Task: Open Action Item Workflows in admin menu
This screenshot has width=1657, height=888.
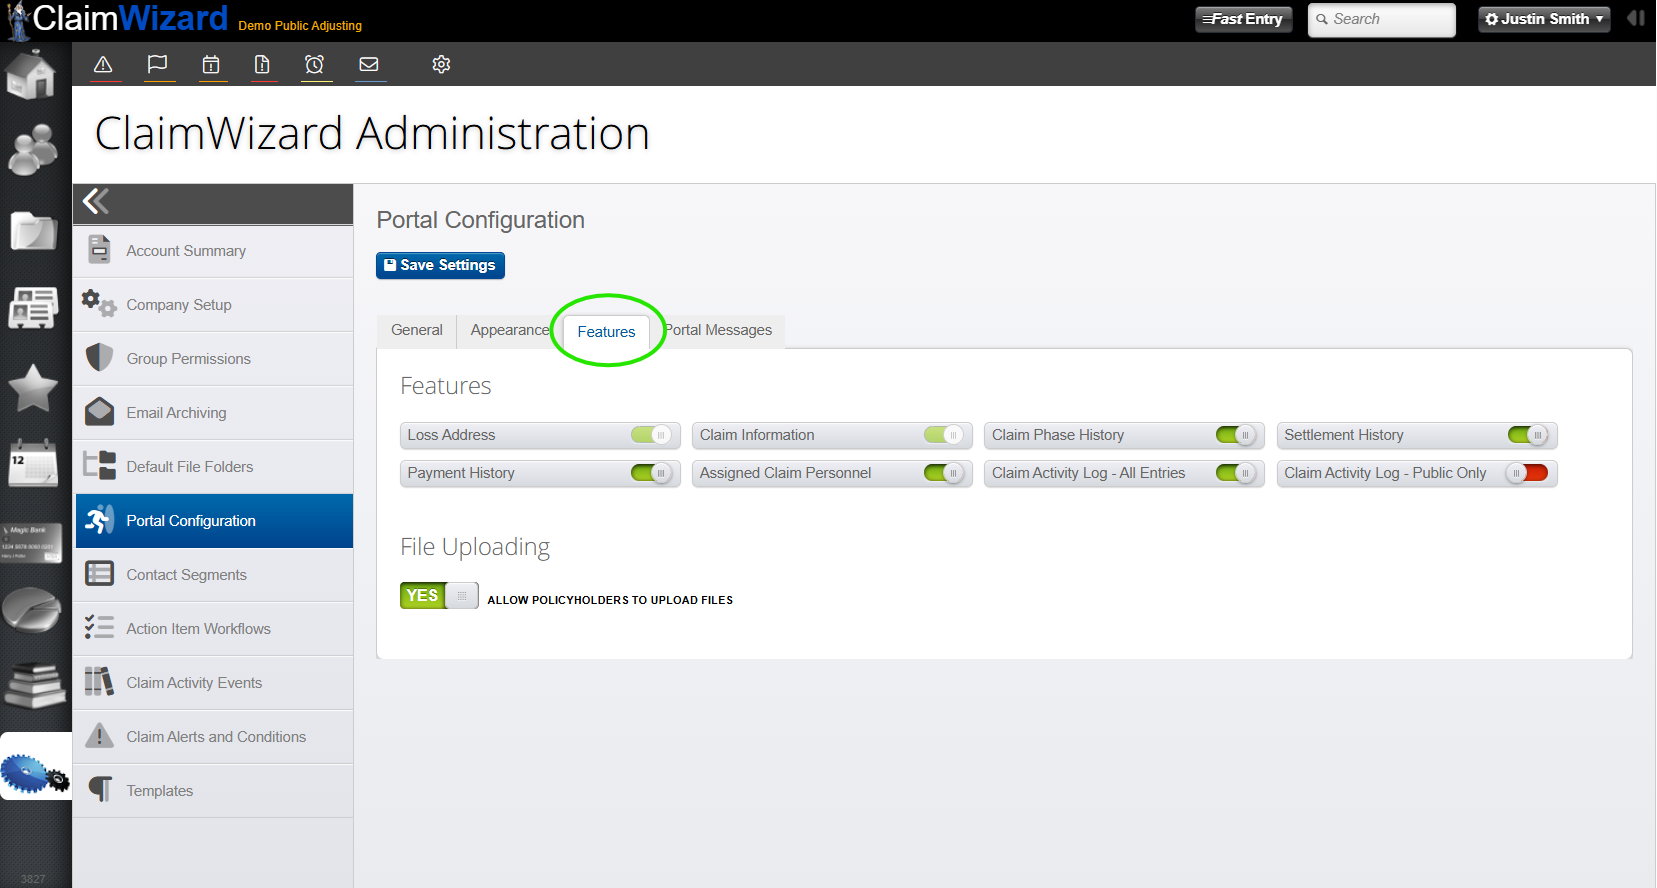Action: pyautogui.click(x=213, y=629)
